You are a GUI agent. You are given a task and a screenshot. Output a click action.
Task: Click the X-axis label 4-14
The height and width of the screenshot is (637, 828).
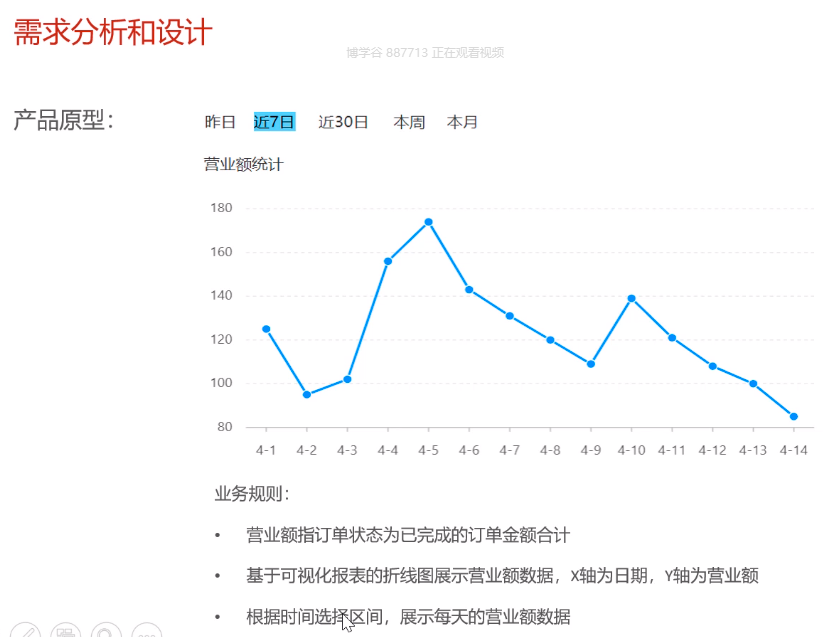[x=794, y=451]
